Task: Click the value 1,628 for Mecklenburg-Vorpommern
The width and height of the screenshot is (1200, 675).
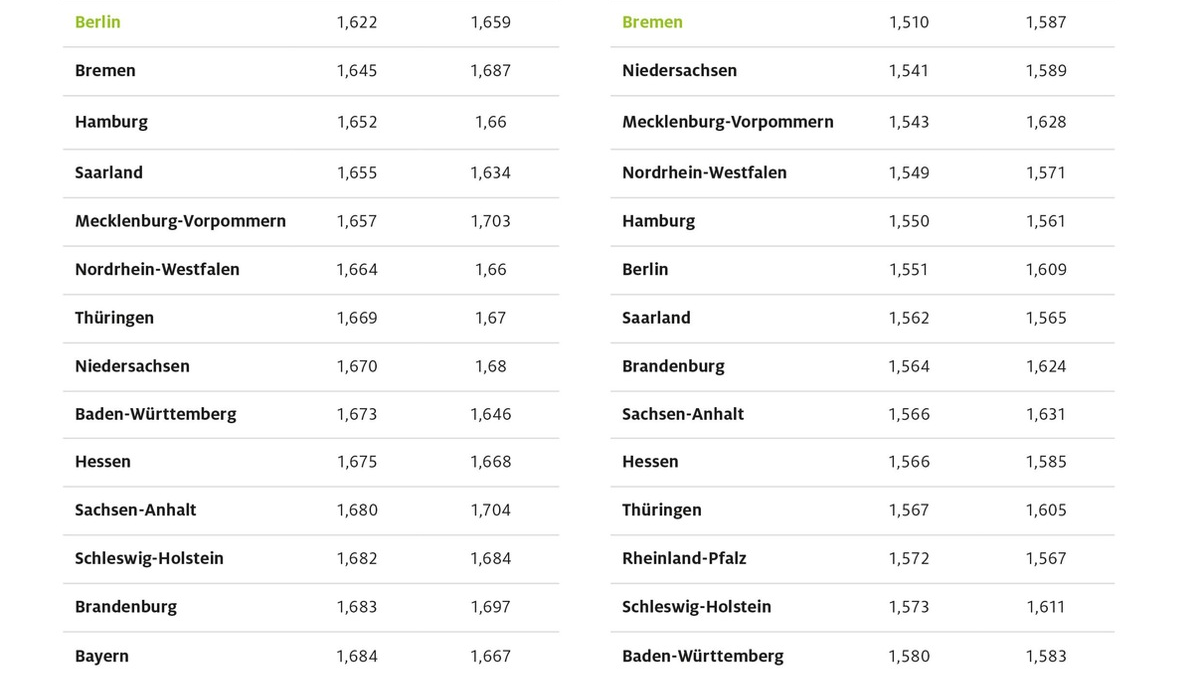Action: click(1046, 122)
